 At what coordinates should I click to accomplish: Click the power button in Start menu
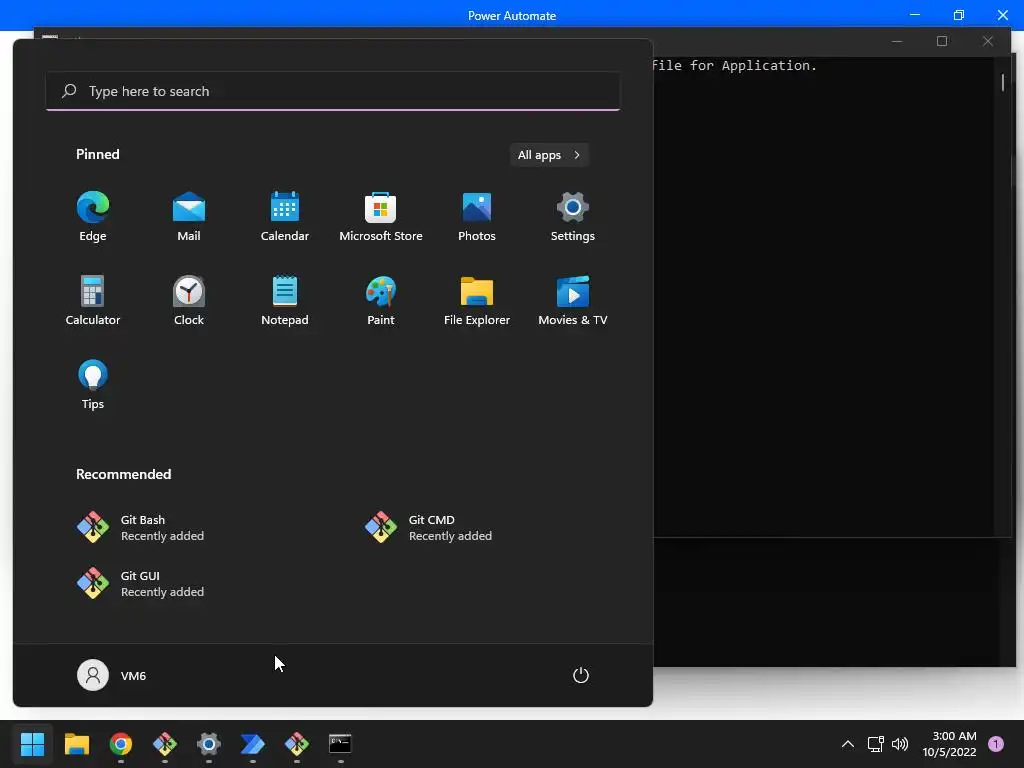pos(581,675)
